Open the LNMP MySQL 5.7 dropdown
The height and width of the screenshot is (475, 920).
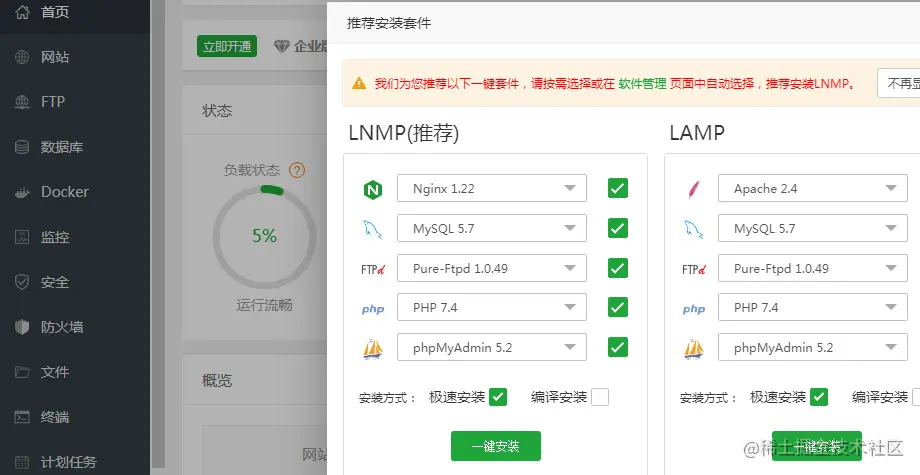click(492, 228)
